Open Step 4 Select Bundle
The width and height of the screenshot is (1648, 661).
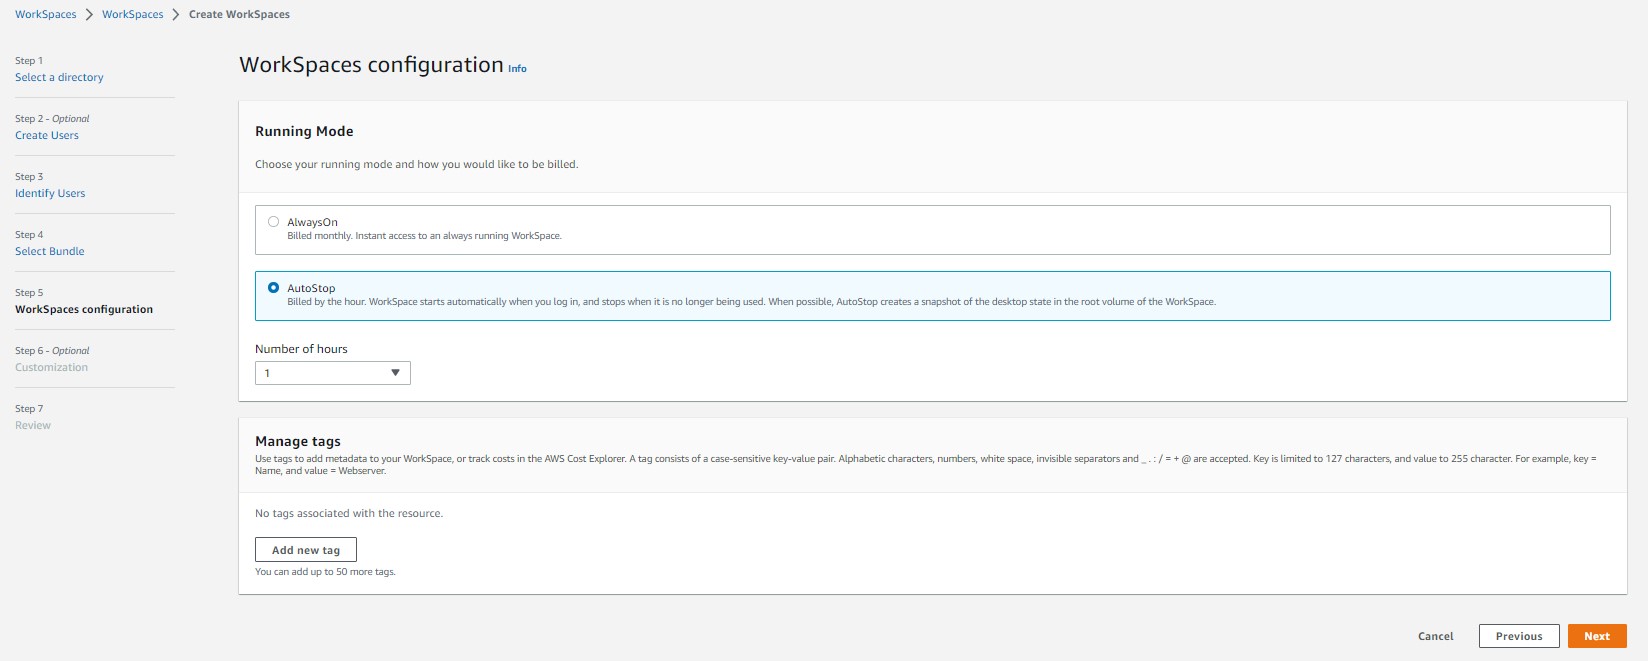tap(50, 251)
